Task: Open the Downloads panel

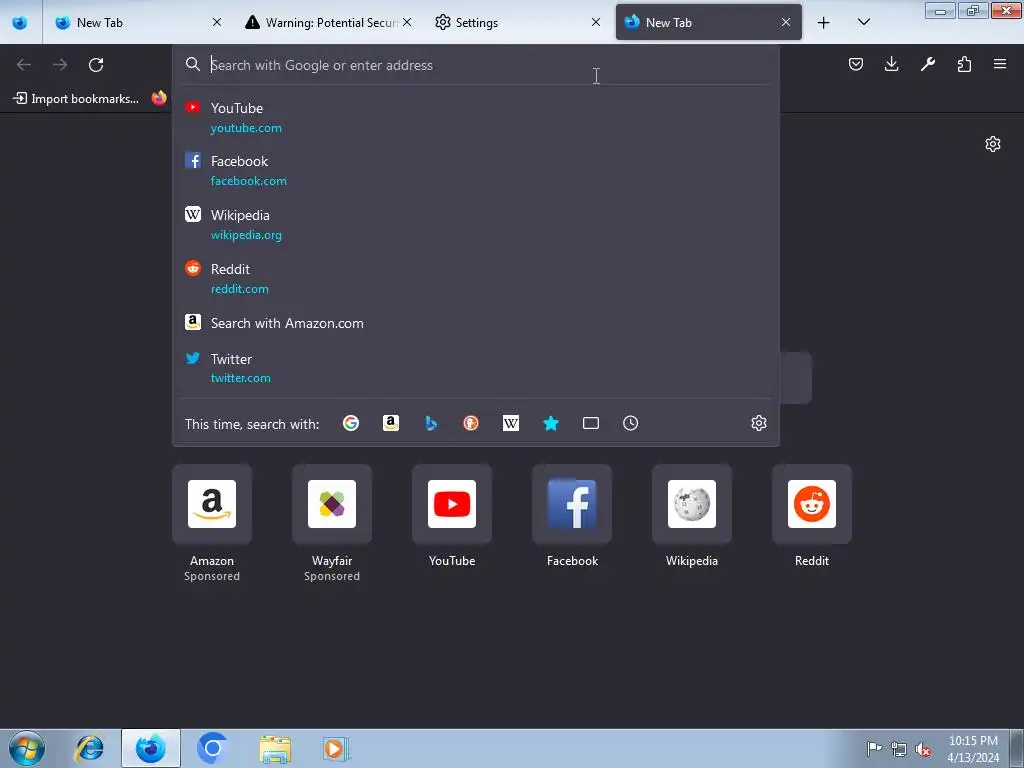Action: 891,64
